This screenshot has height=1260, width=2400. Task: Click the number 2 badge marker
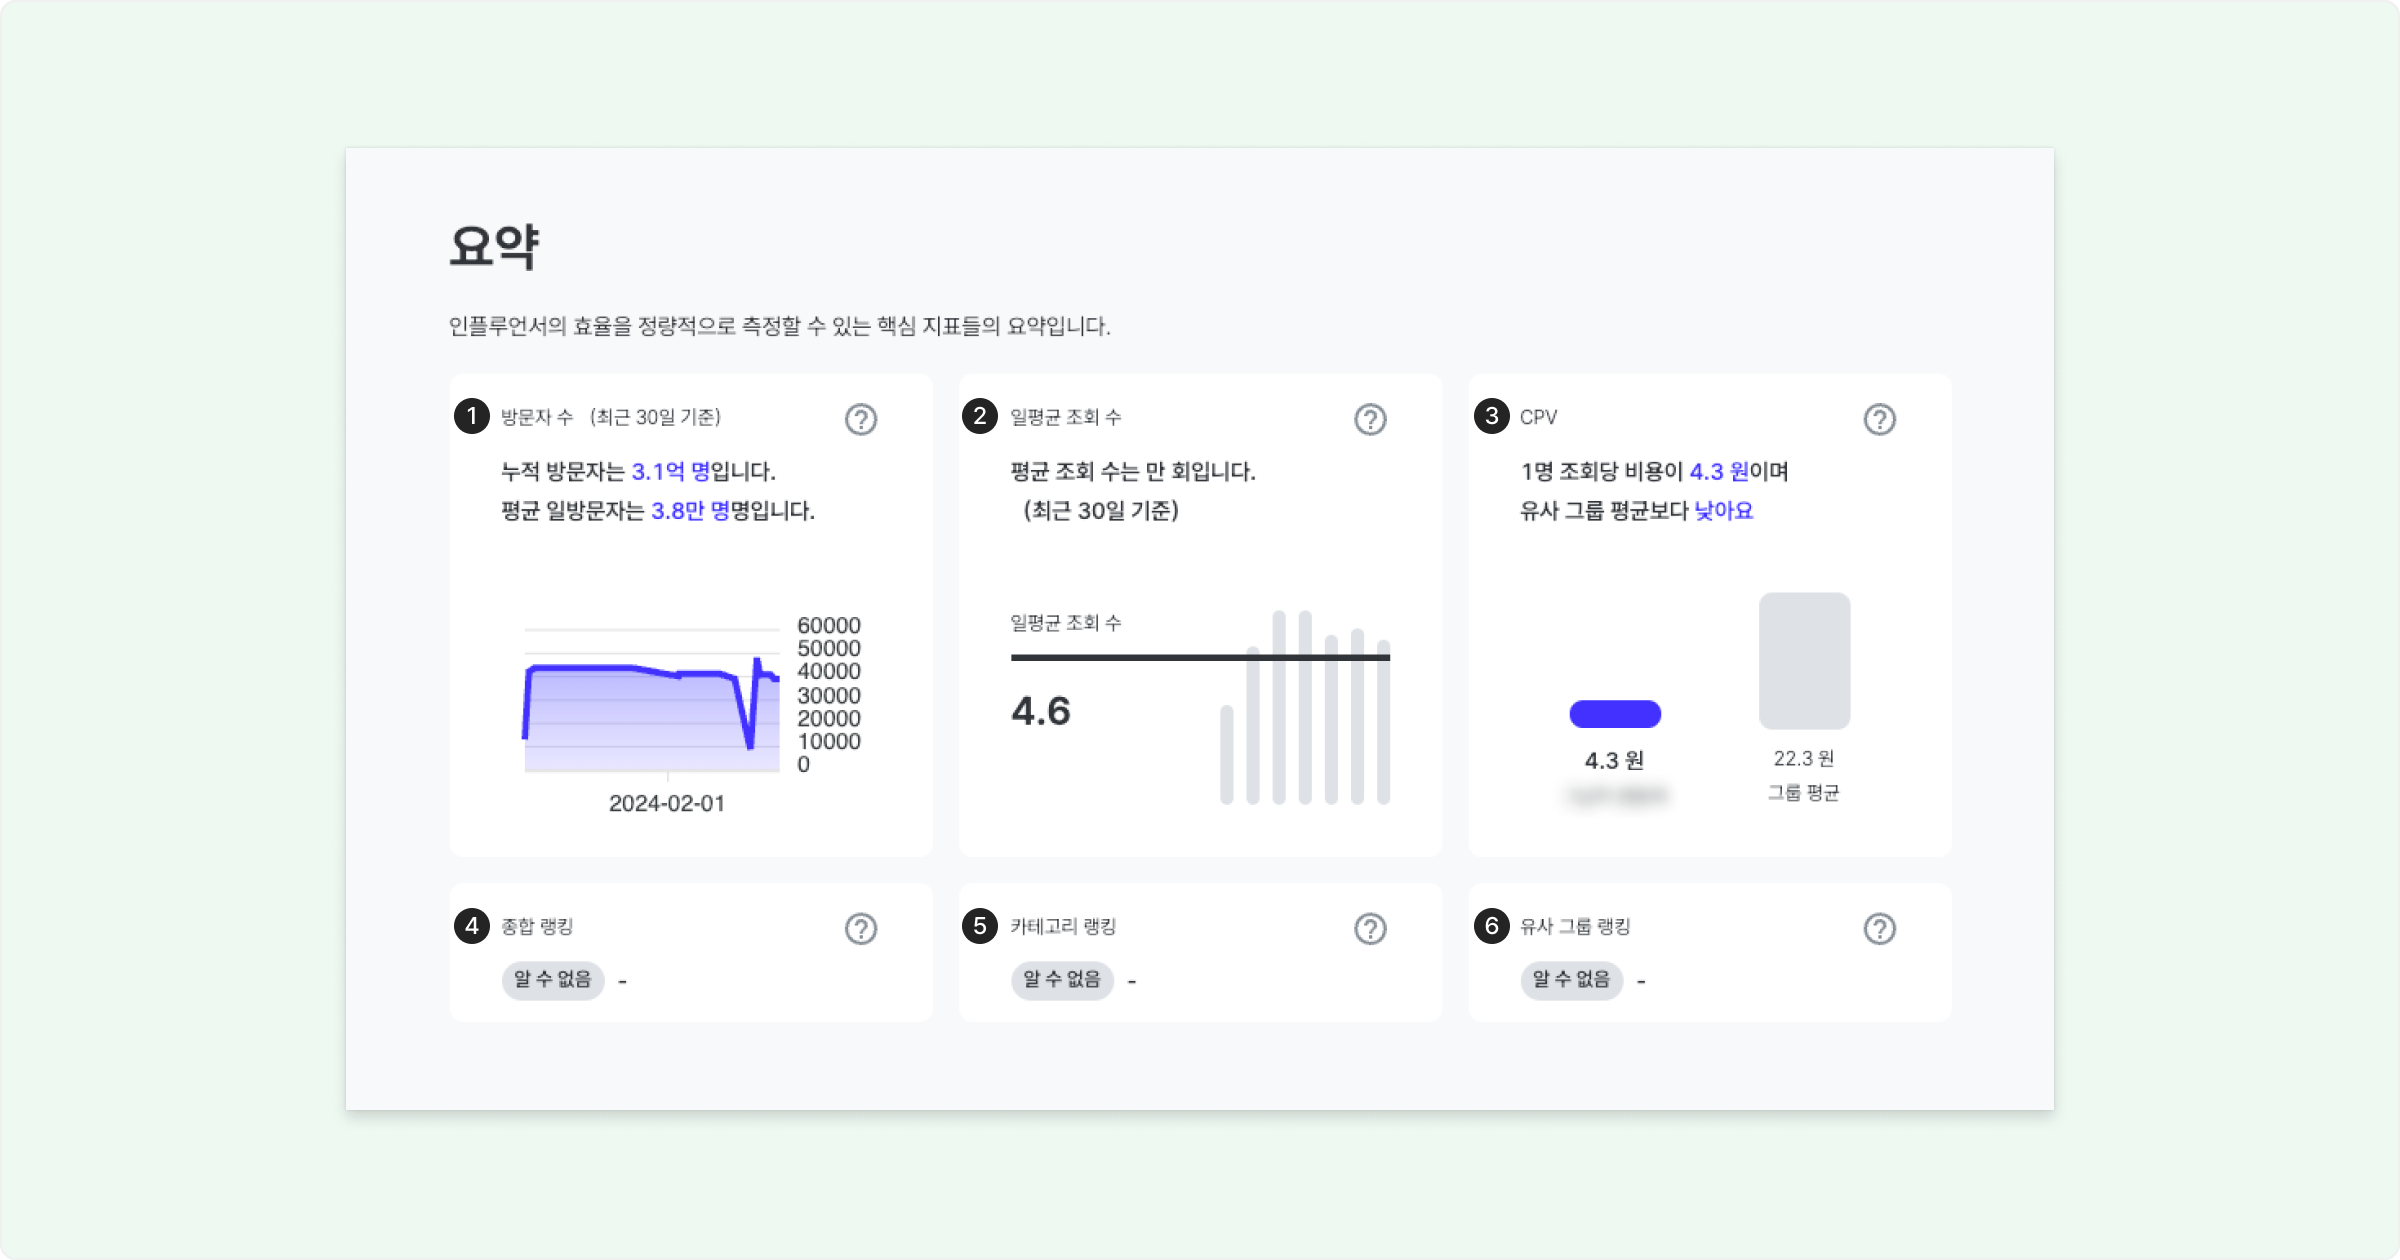(980, 416)
